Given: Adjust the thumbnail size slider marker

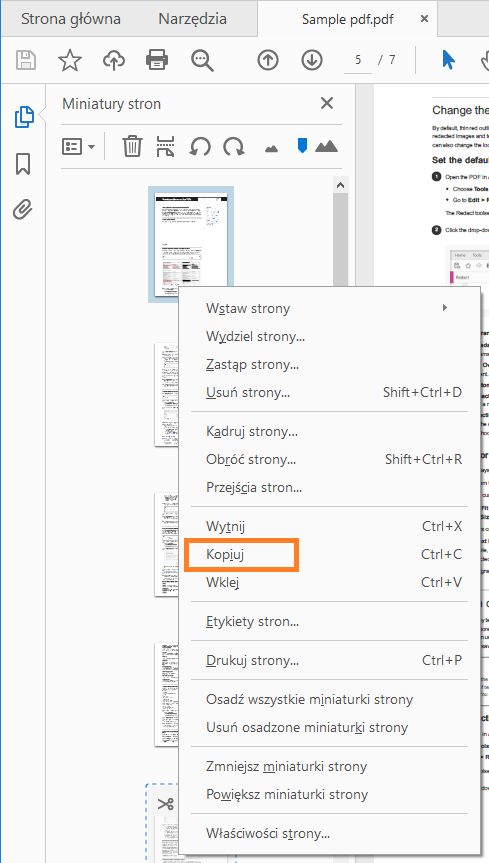Looking at the screenshot, I should tap(302, 145).
